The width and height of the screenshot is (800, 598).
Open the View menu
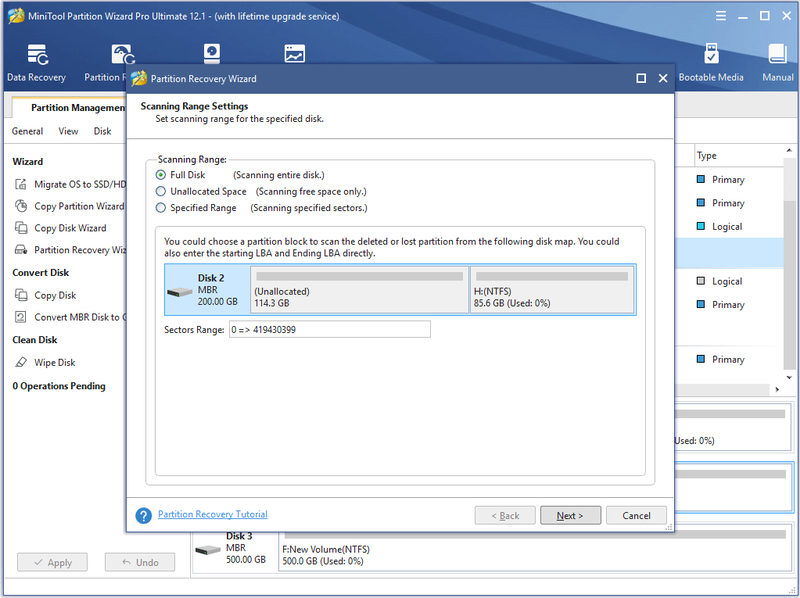click(68, 131)
